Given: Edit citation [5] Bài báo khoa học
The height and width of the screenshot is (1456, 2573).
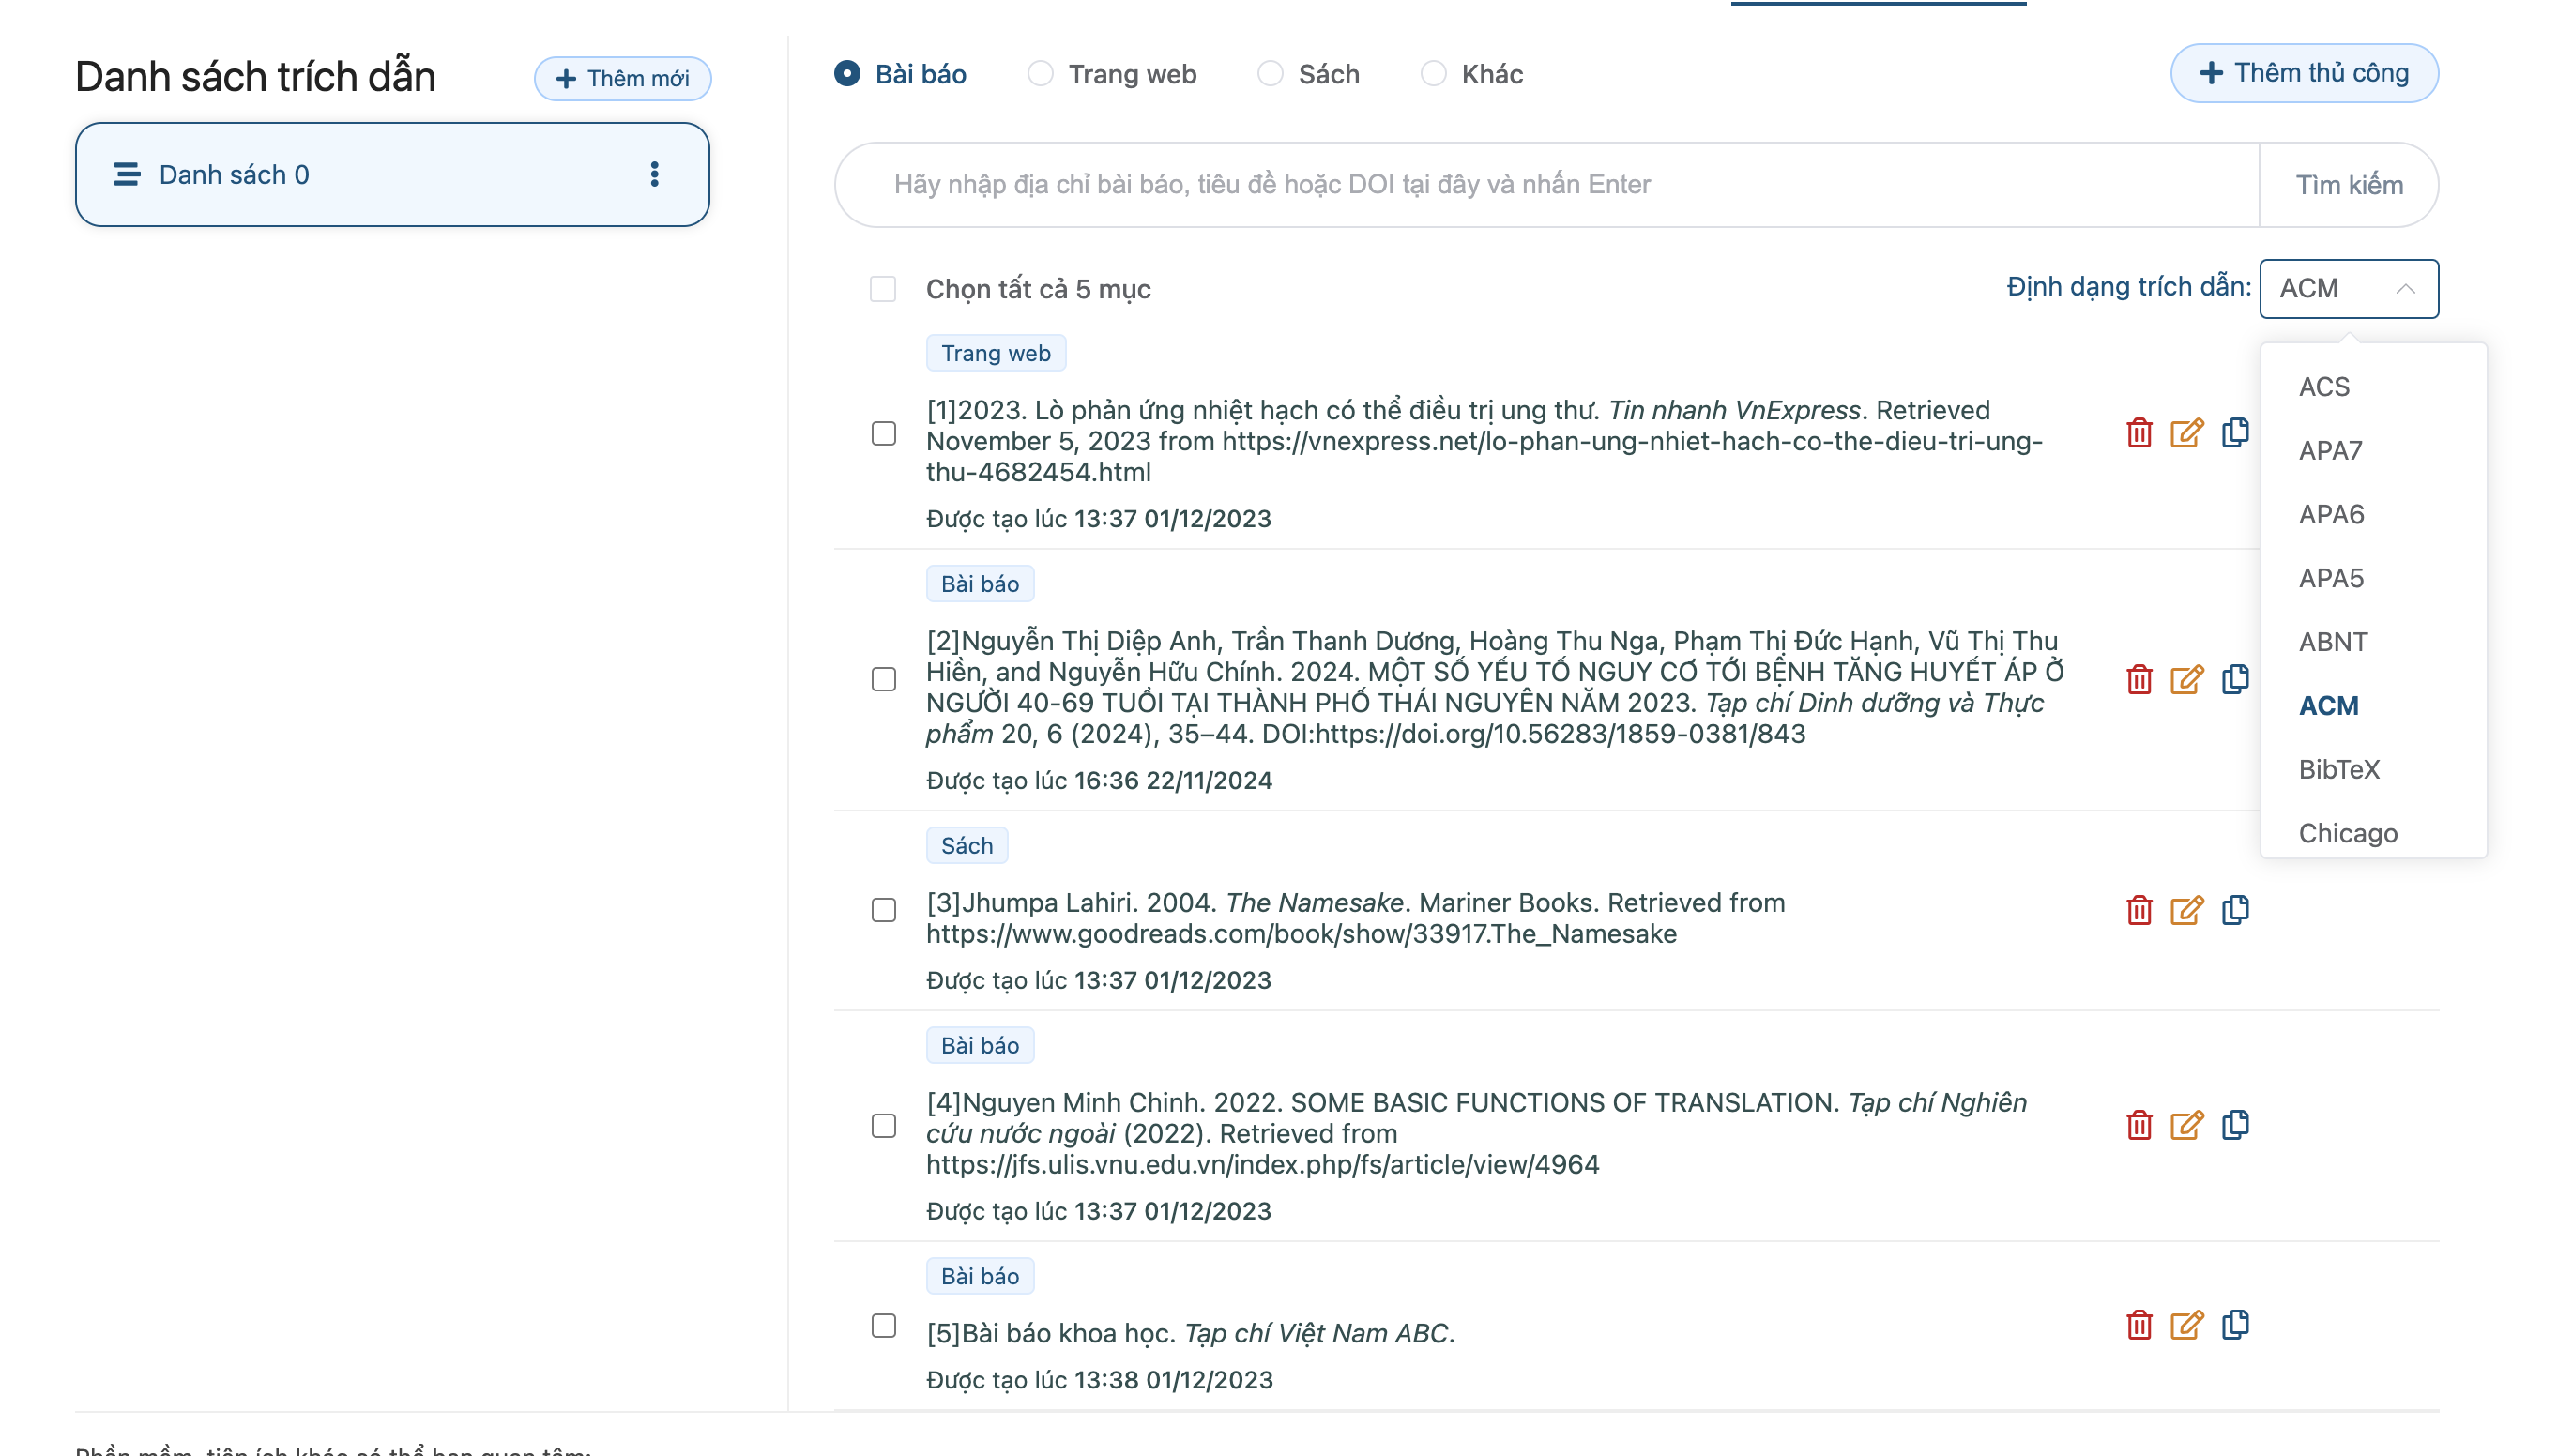Looking at the screenshot, I should [x=2187, y=1325].
